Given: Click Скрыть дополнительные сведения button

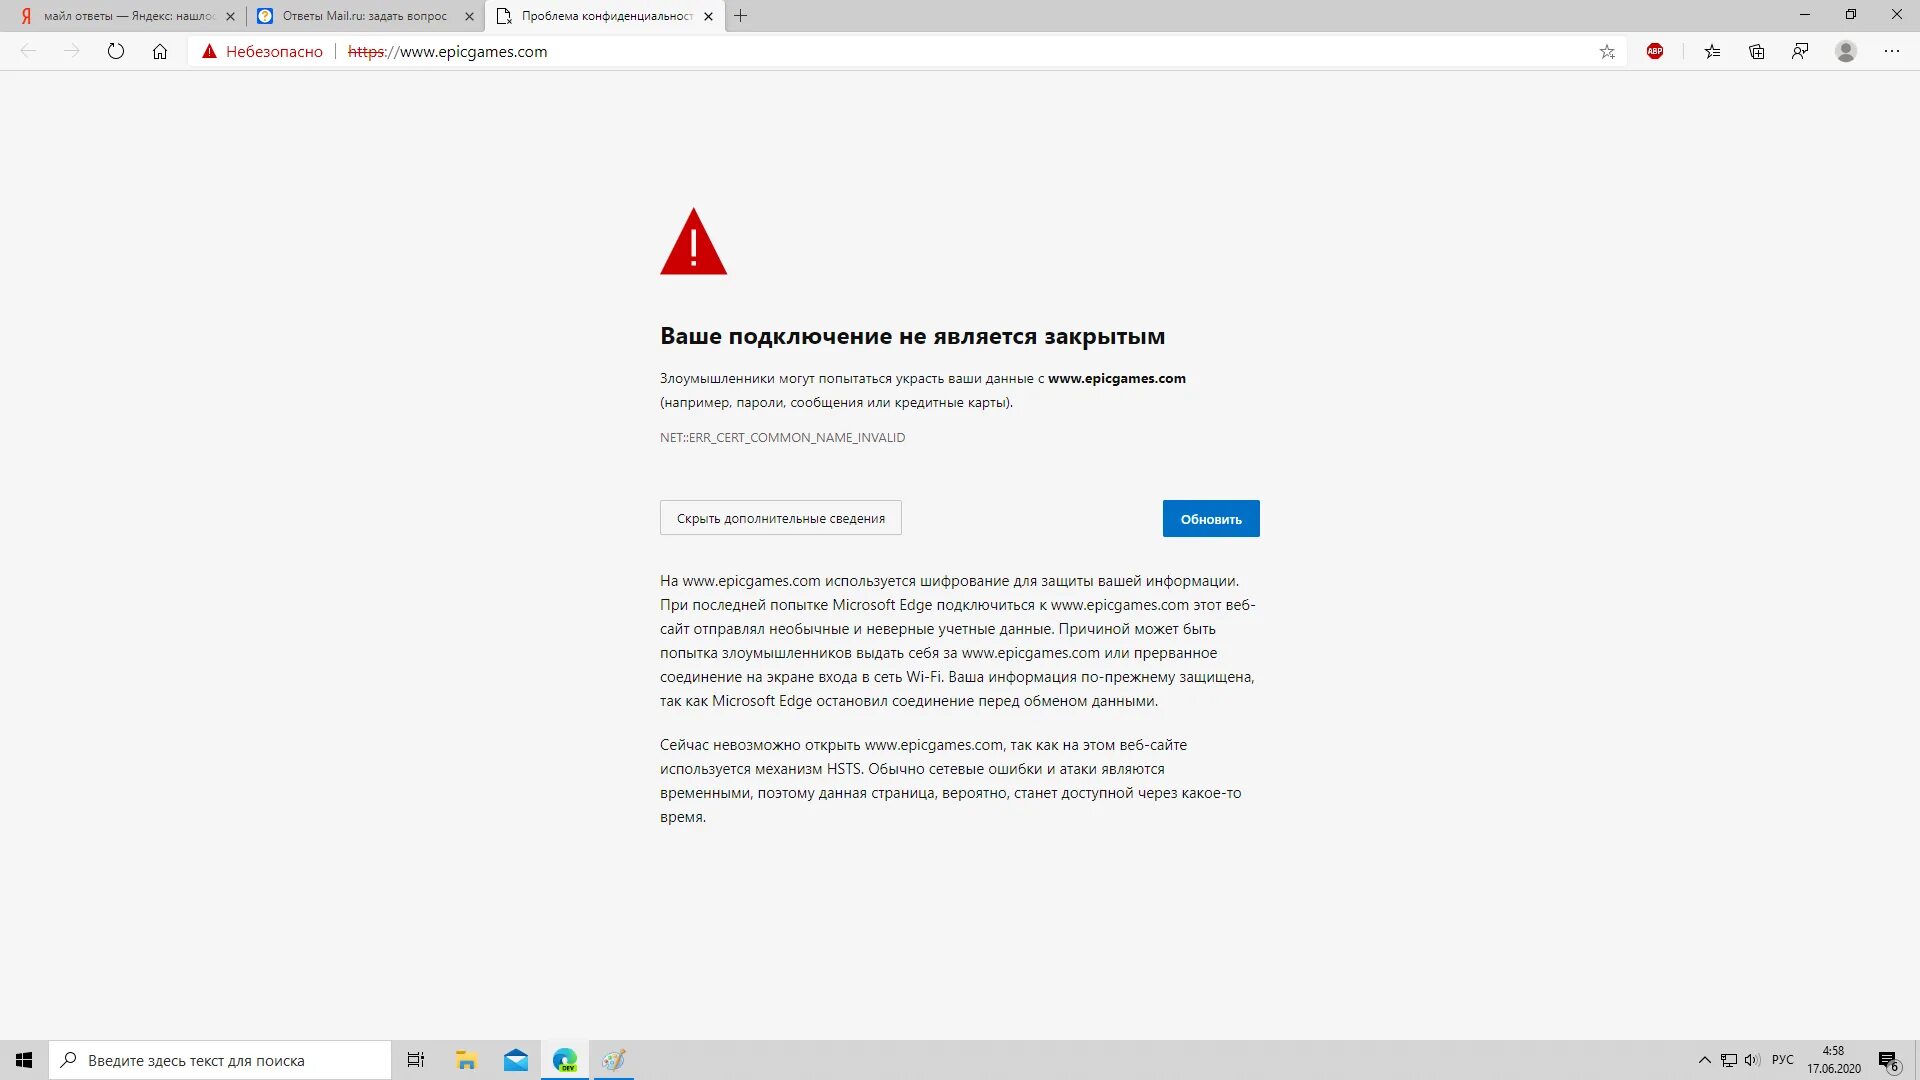Looking at the screenshot, I should pyautogui.click(x=781, y=518).
